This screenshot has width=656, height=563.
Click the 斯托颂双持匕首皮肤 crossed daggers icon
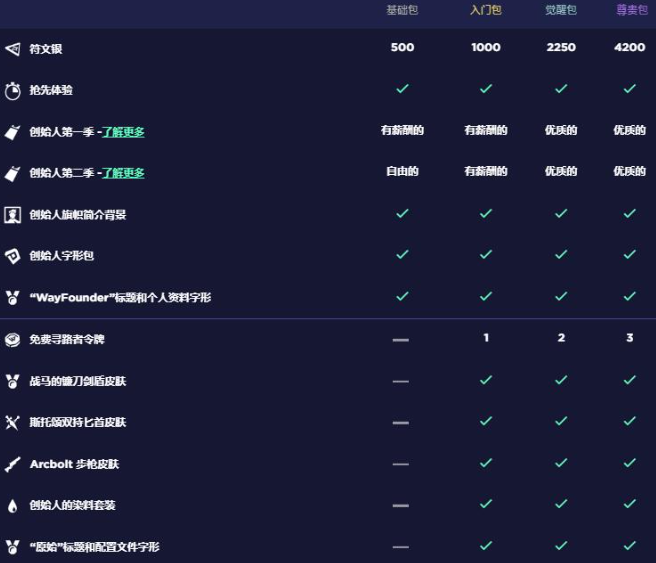pyautogui.click(x=12, y=422)
